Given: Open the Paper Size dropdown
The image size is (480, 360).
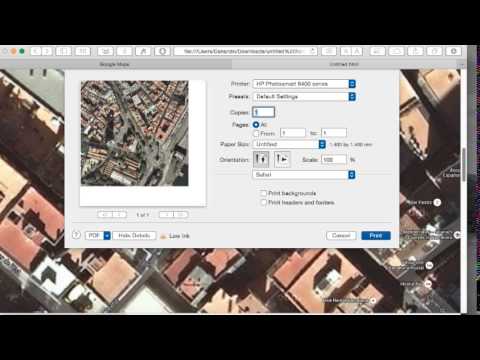Looking at the screenshot, I should coord(289,144).
